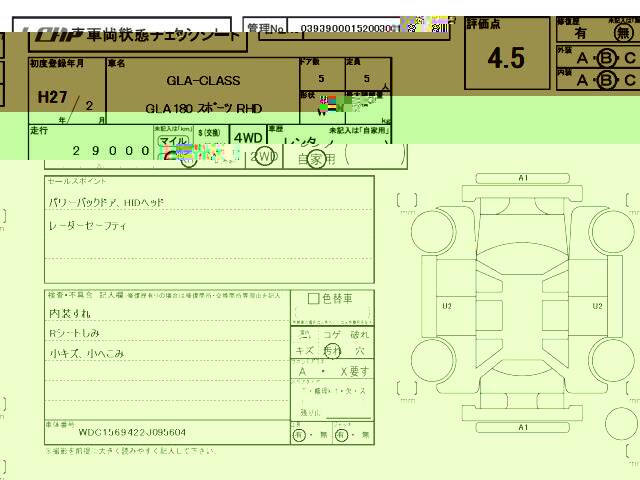Select the 'X要す' windshield option
The height and width of the screenshot is (480, 640).
(x=354, y=371)
